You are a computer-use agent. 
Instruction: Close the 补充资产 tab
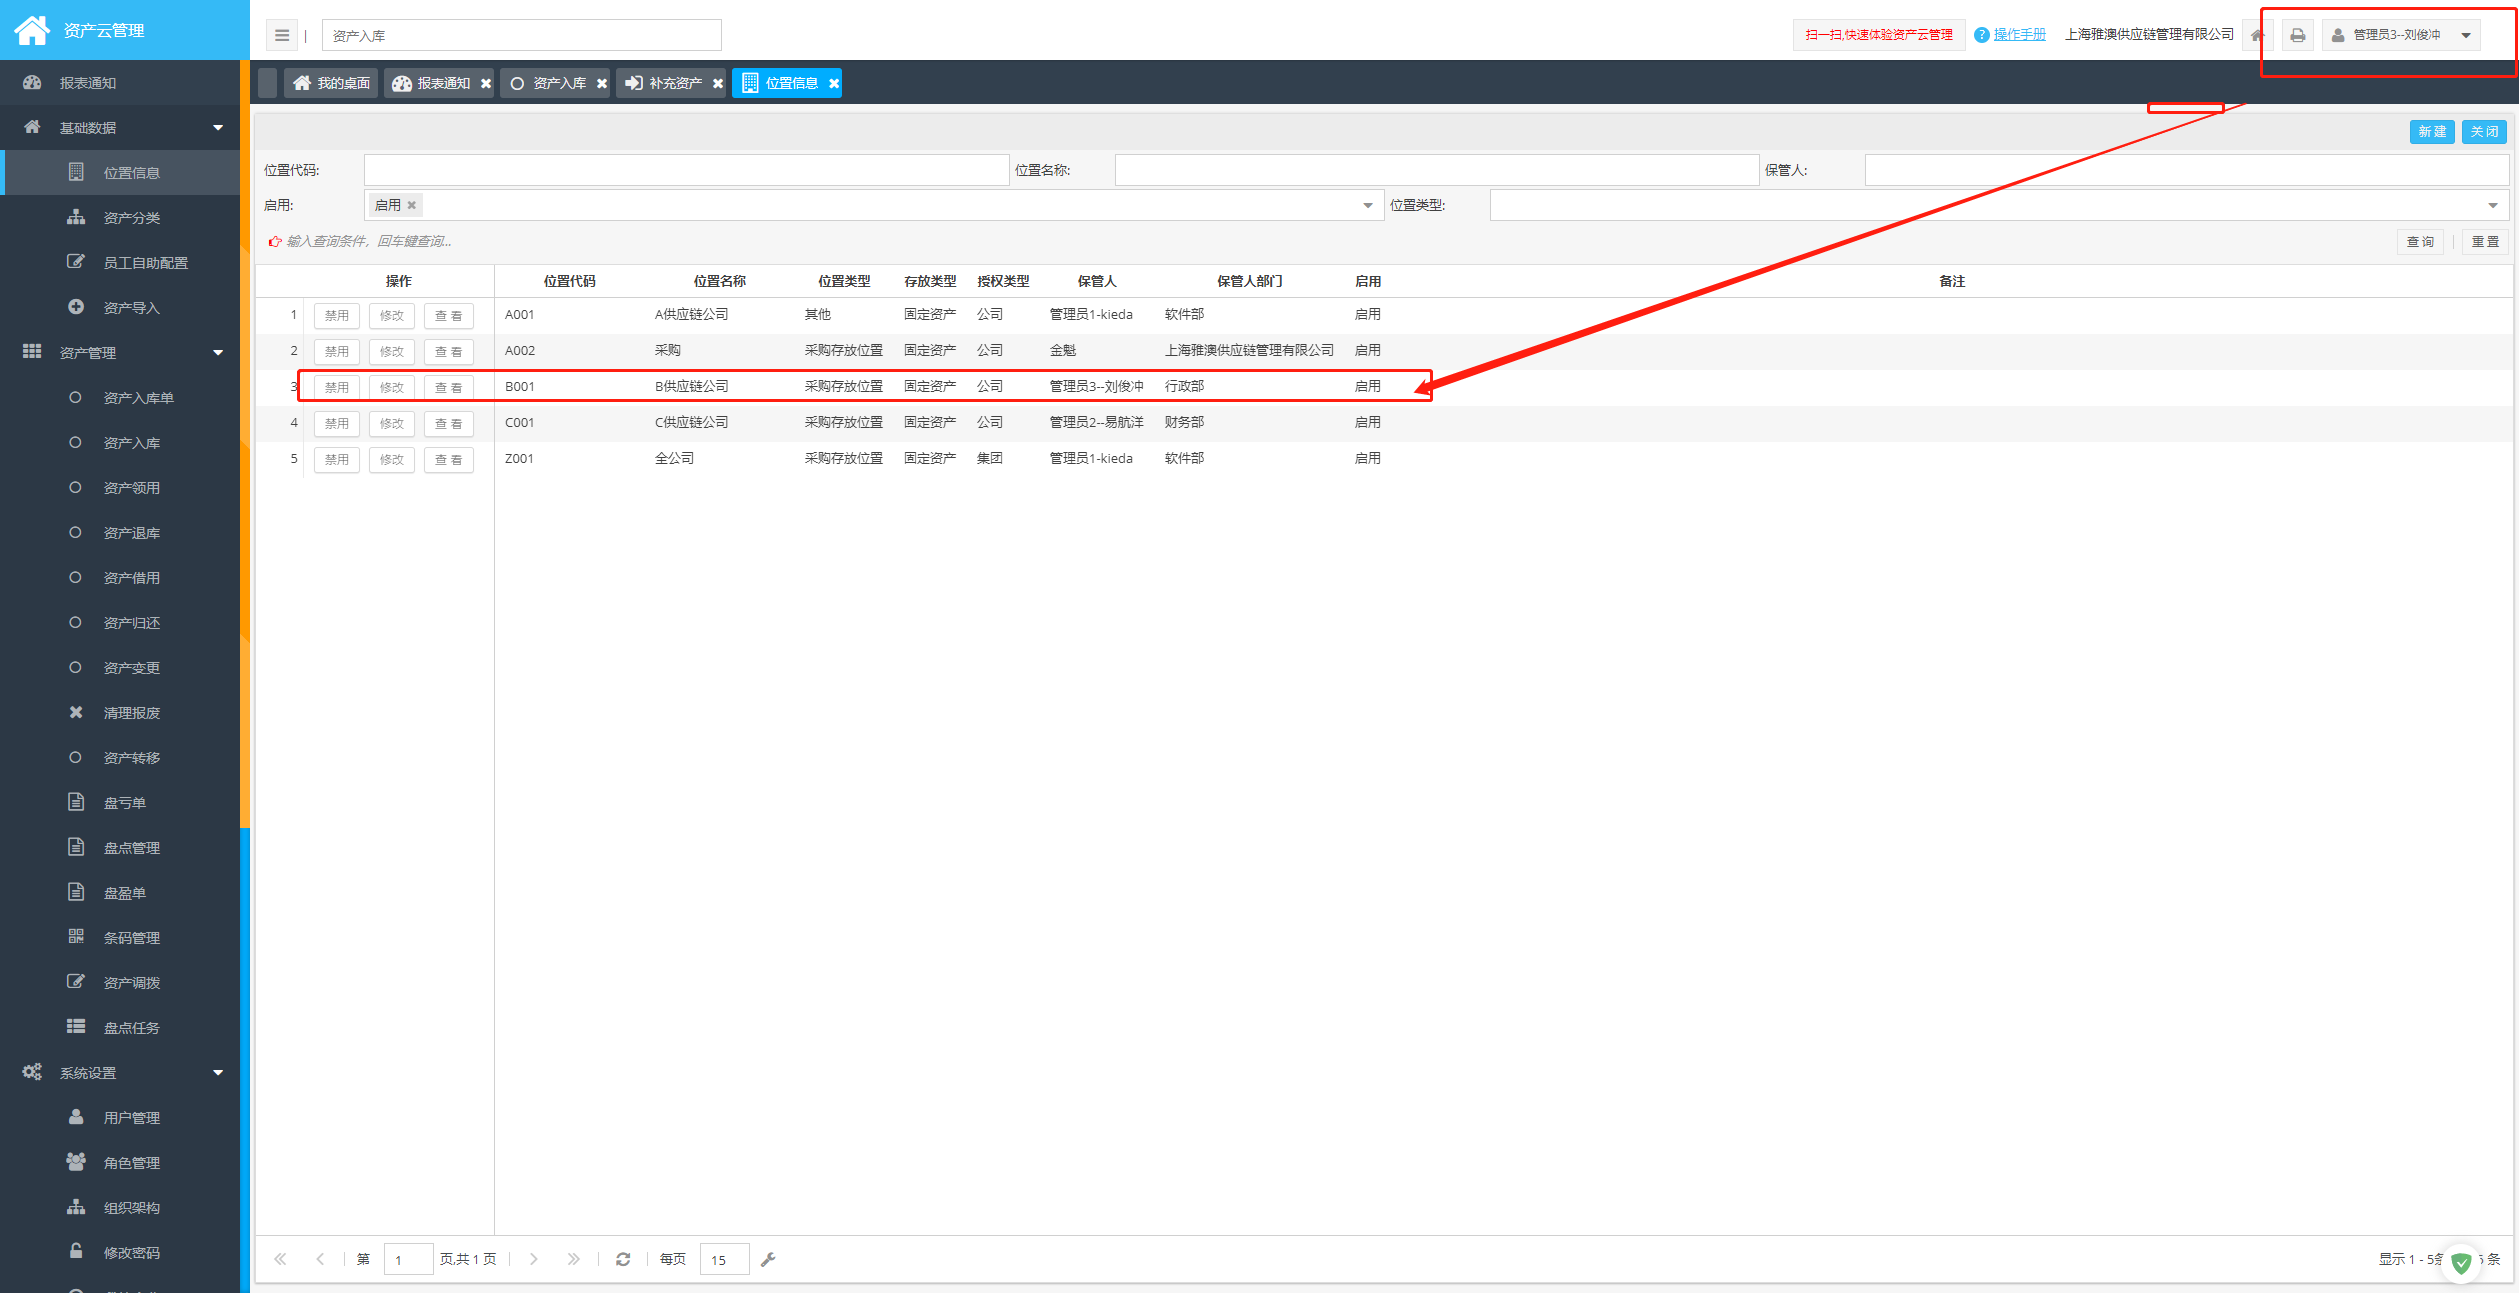tap(718, 84)
